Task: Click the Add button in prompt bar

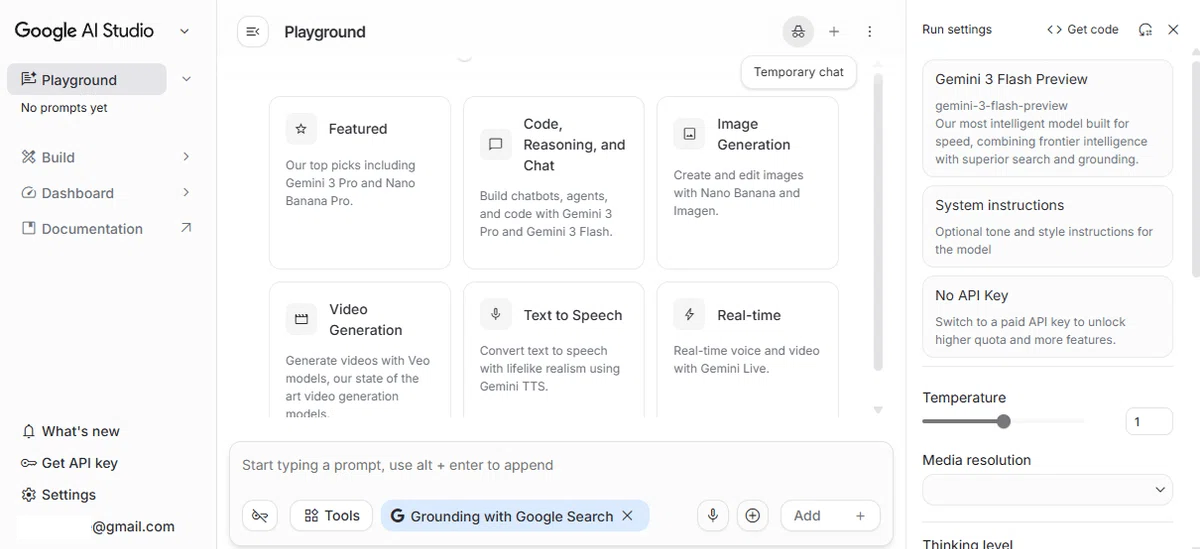Action: click(x=830, y=516)
